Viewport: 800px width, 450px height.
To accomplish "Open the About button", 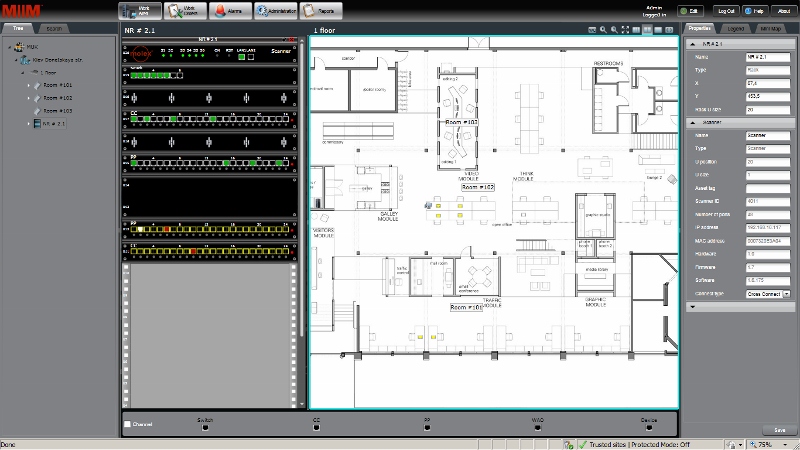I will tap(783, 11).
